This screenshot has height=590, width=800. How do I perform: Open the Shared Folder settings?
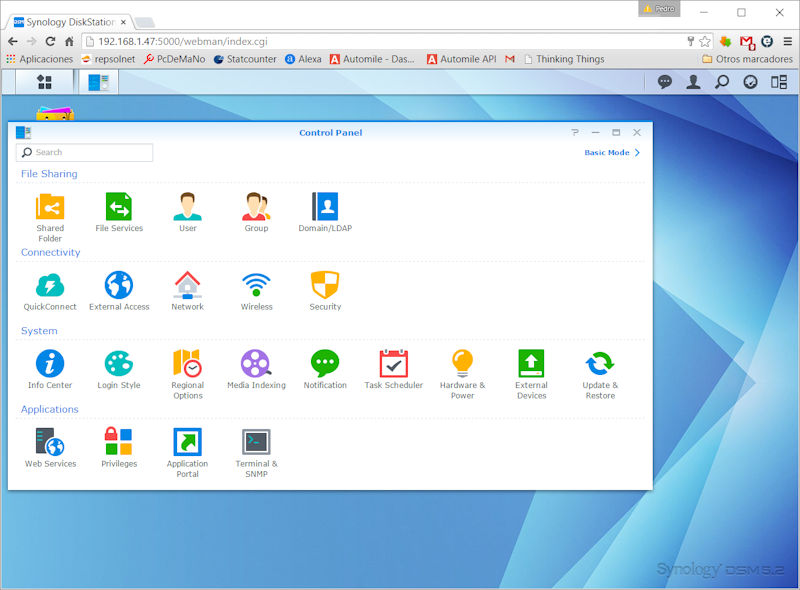pyautogui.click(x=50, y=217)
